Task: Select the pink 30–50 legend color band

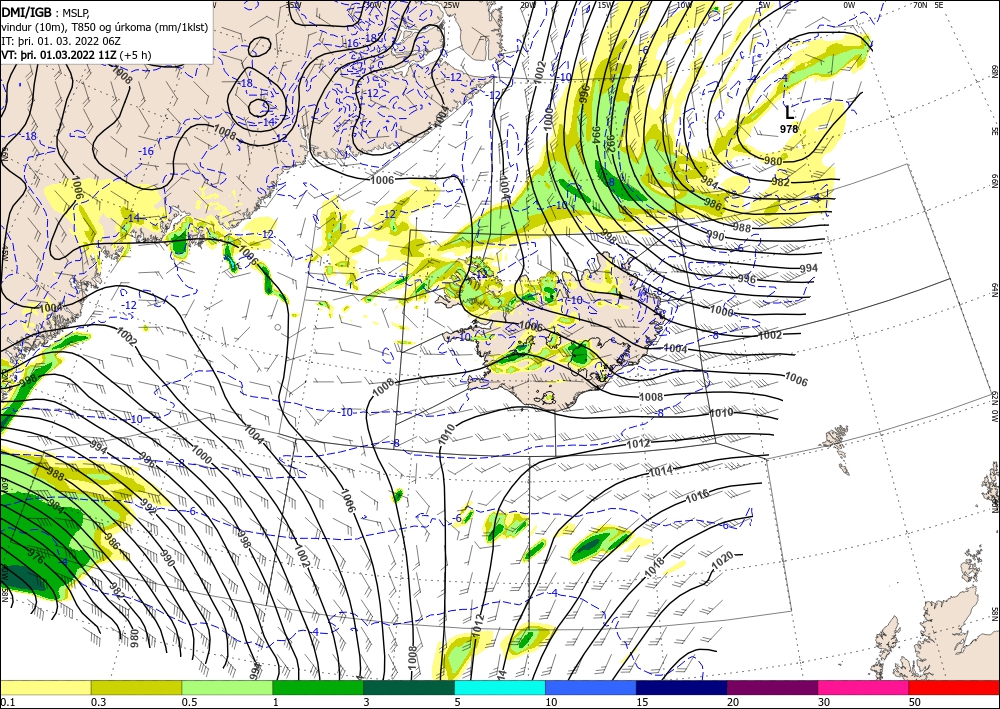Action: coord(864,687)
